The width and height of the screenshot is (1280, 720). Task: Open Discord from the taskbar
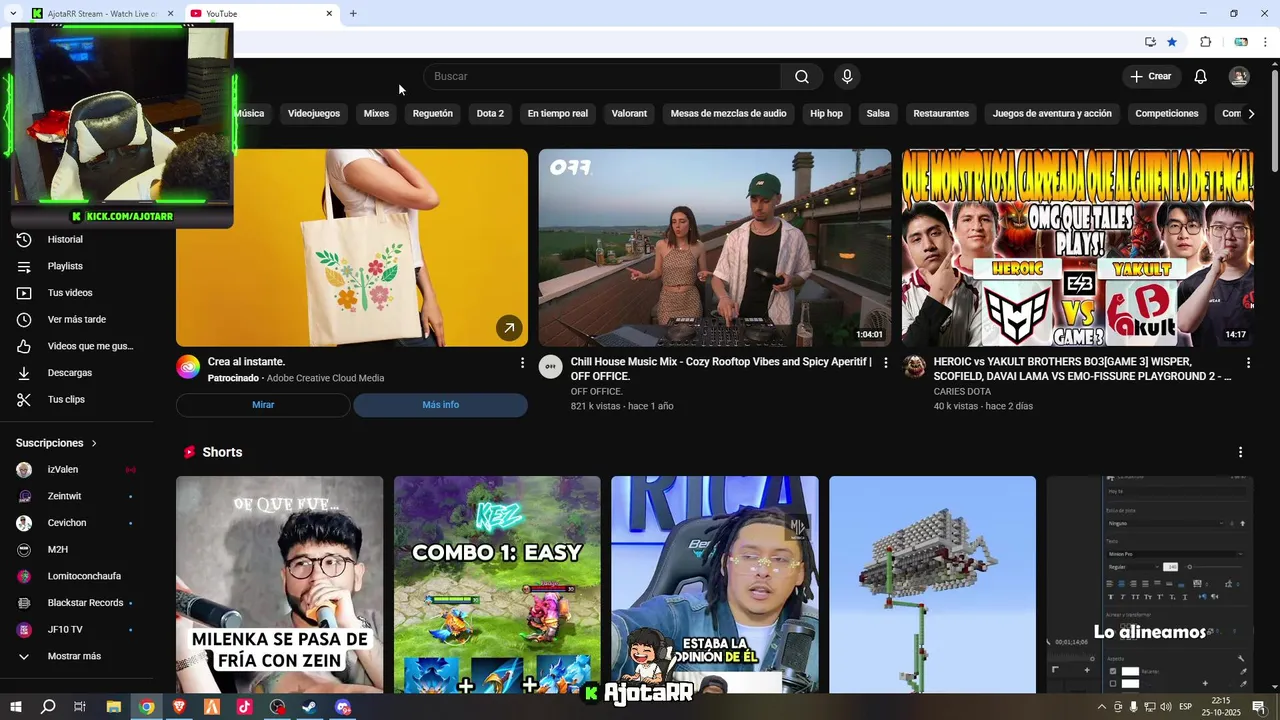tap(343, 707)
